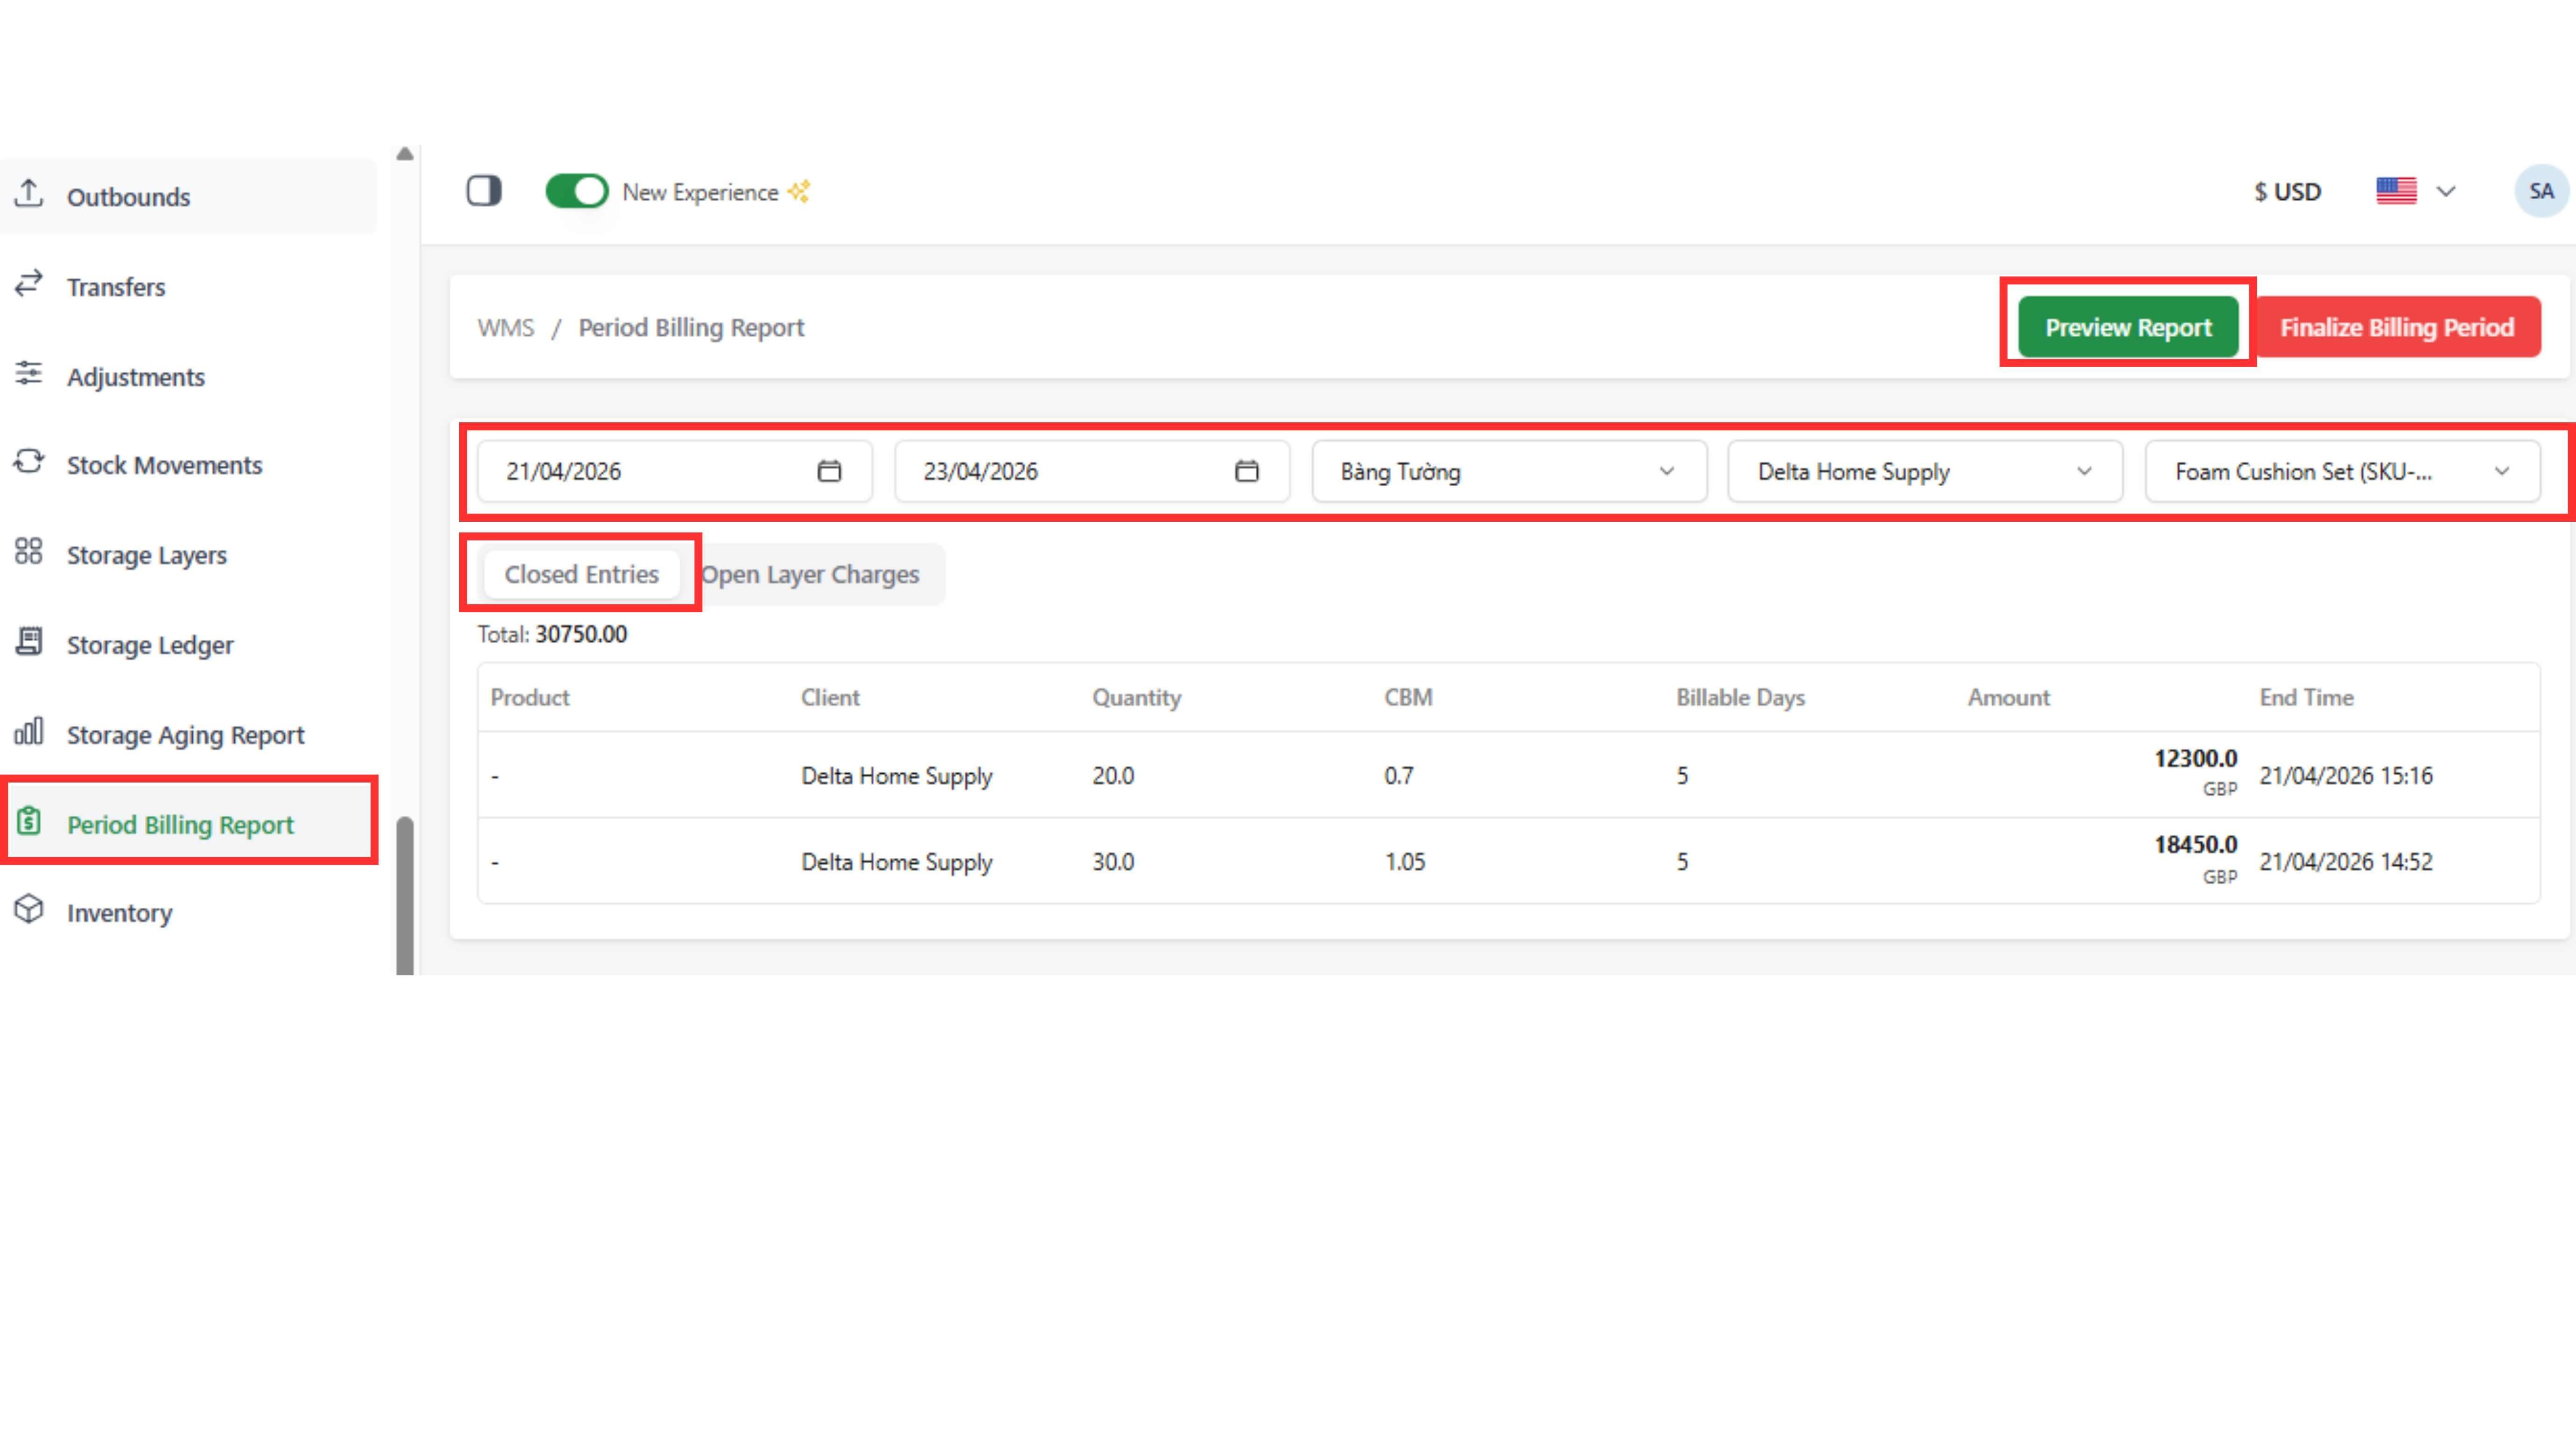The image size is (2576, 1449).
Task: Select the Closed Entries tab
Action: 581,575
